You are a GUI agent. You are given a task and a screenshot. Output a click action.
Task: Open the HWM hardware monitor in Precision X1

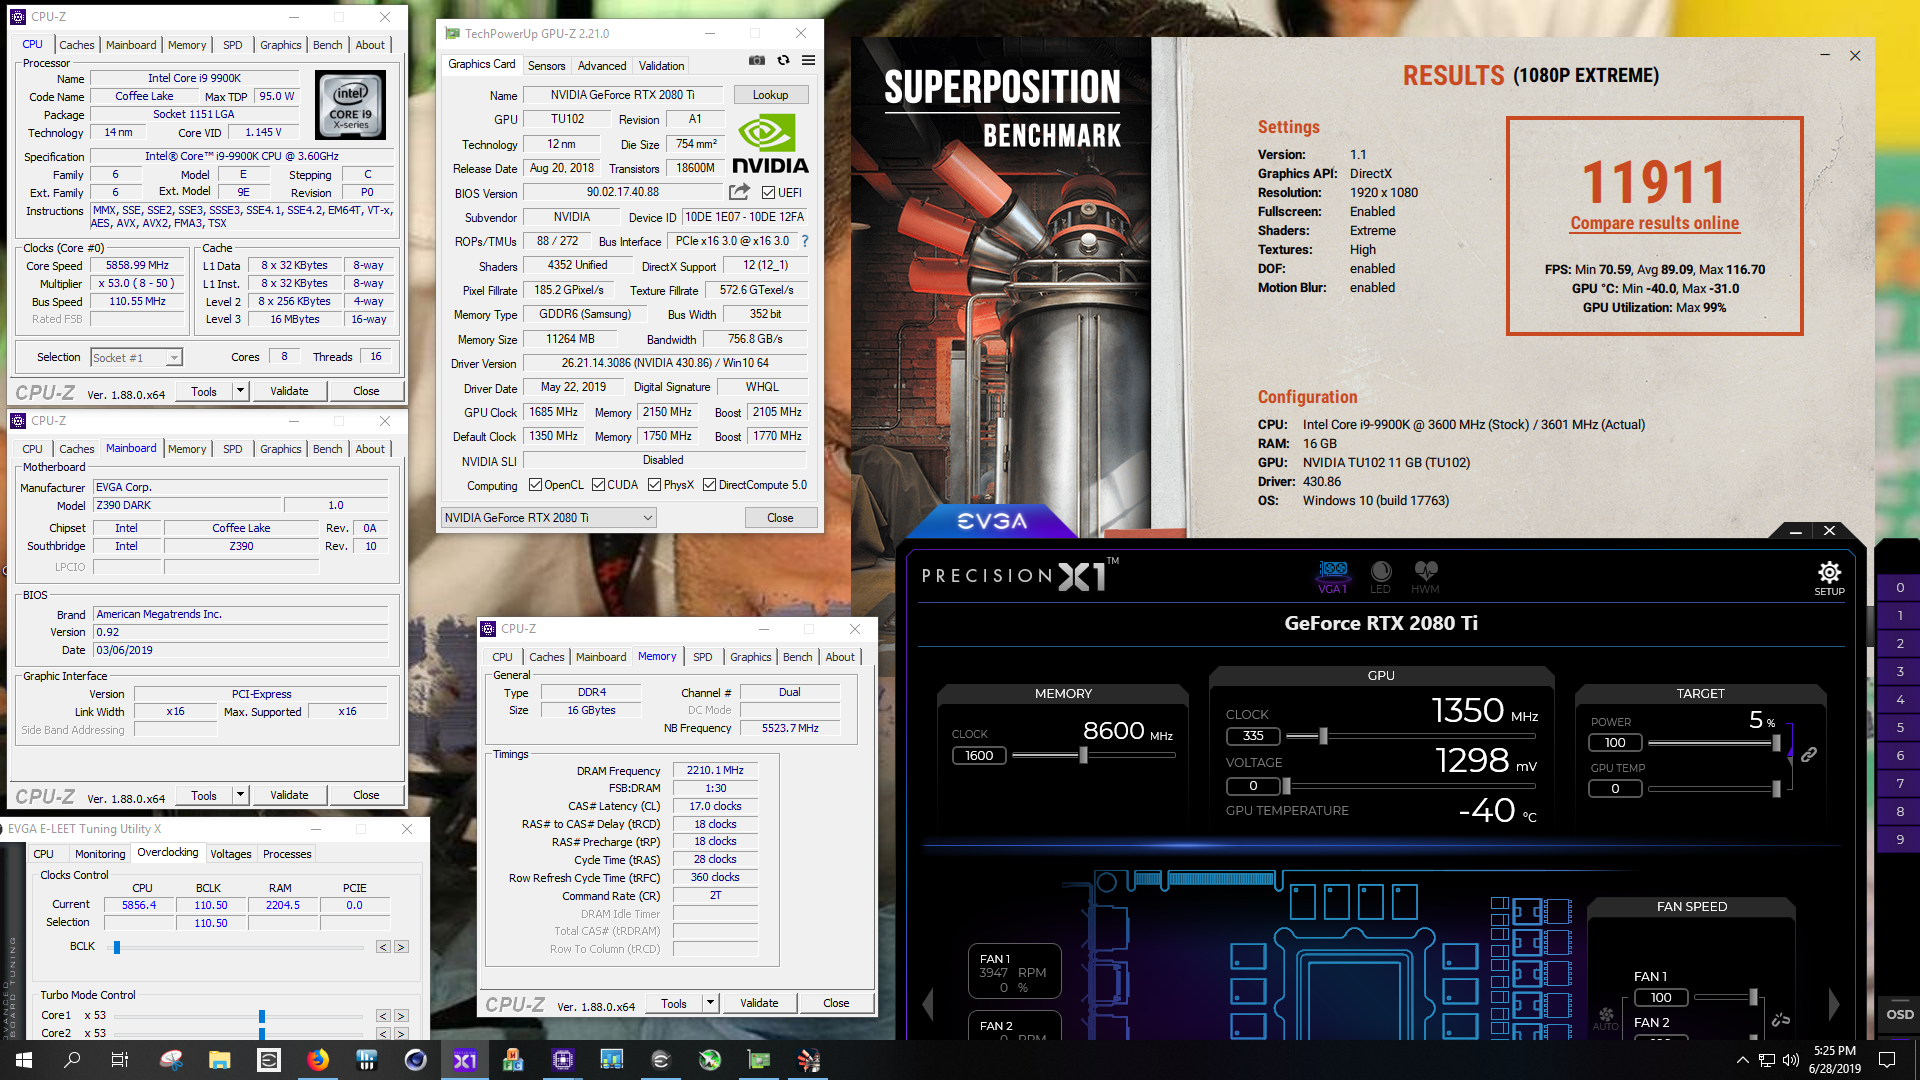(x=1425, y=577)
